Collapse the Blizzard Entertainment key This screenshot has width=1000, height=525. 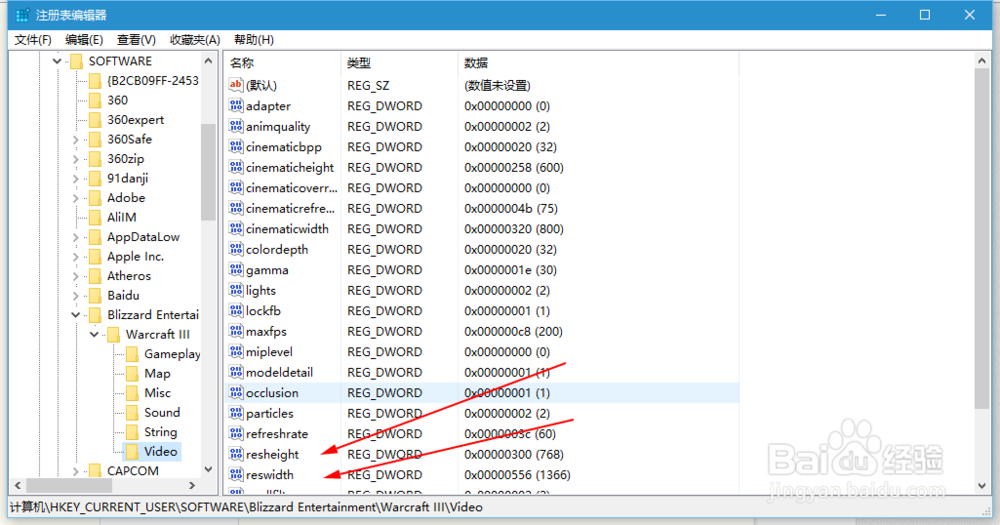[75, 315]
